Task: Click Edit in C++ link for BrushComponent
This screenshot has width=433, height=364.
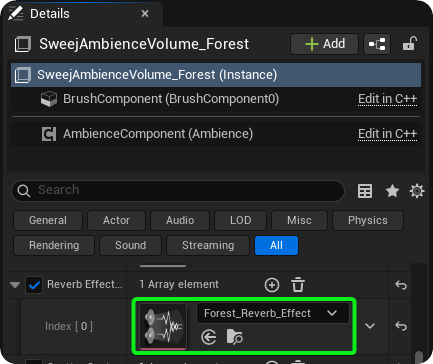Action: 387,99
